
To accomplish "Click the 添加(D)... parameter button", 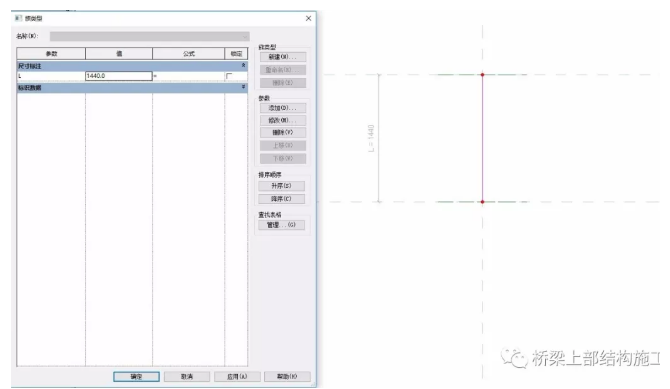I will tap(282, 108).
